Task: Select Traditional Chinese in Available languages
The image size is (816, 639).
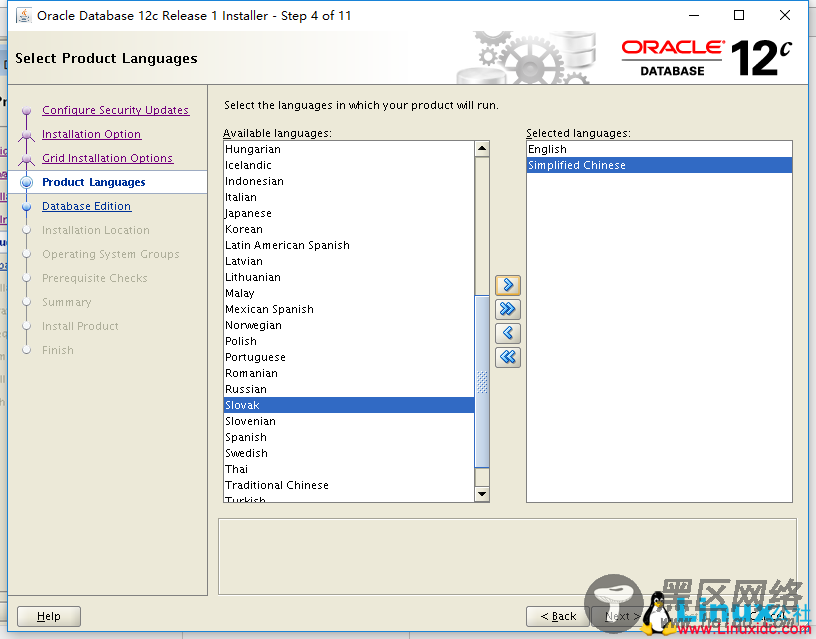Action: point(349,485)
